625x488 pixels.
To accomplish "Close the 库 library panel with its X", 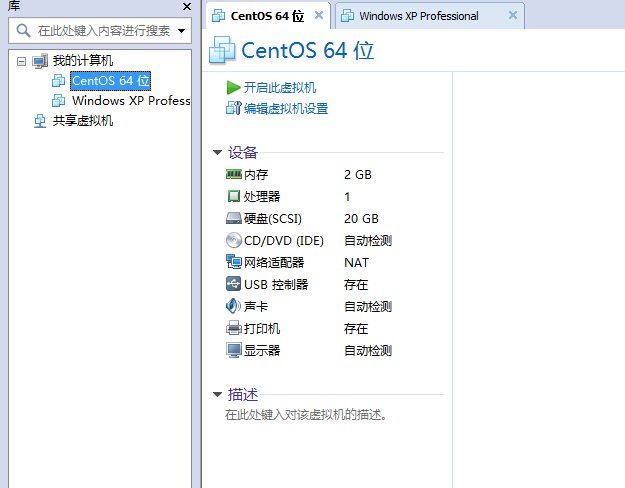I will click(187, 6).
